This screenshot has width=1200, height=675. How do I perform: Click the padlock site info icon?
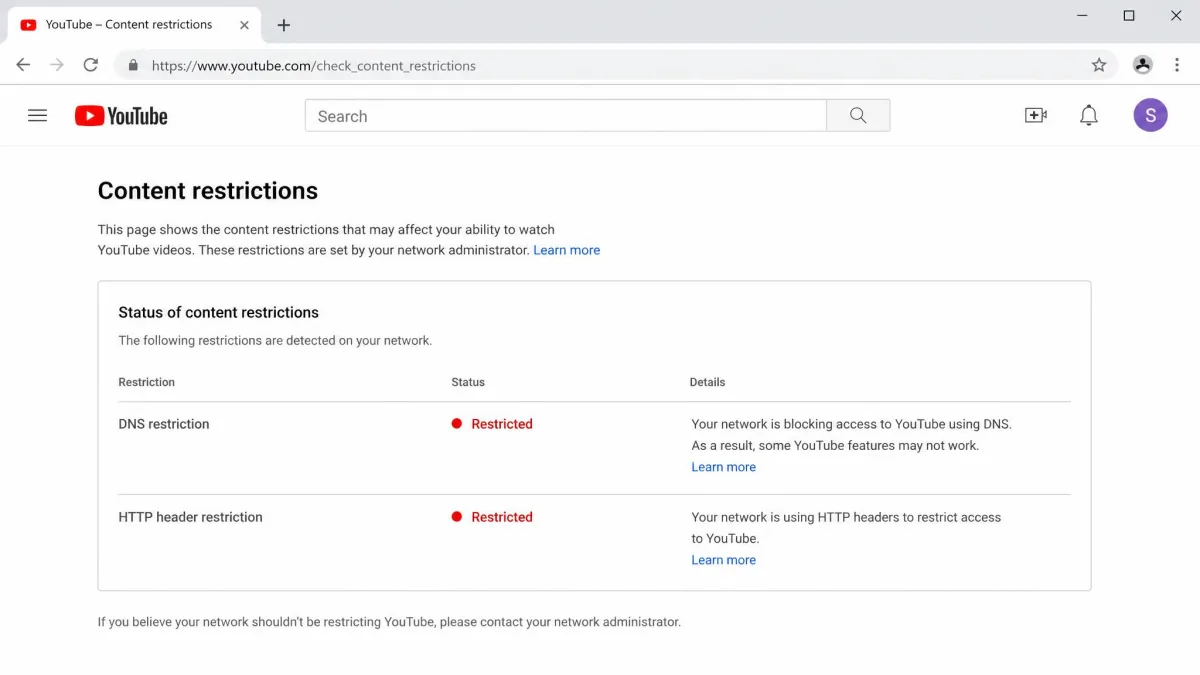(132, 65)
